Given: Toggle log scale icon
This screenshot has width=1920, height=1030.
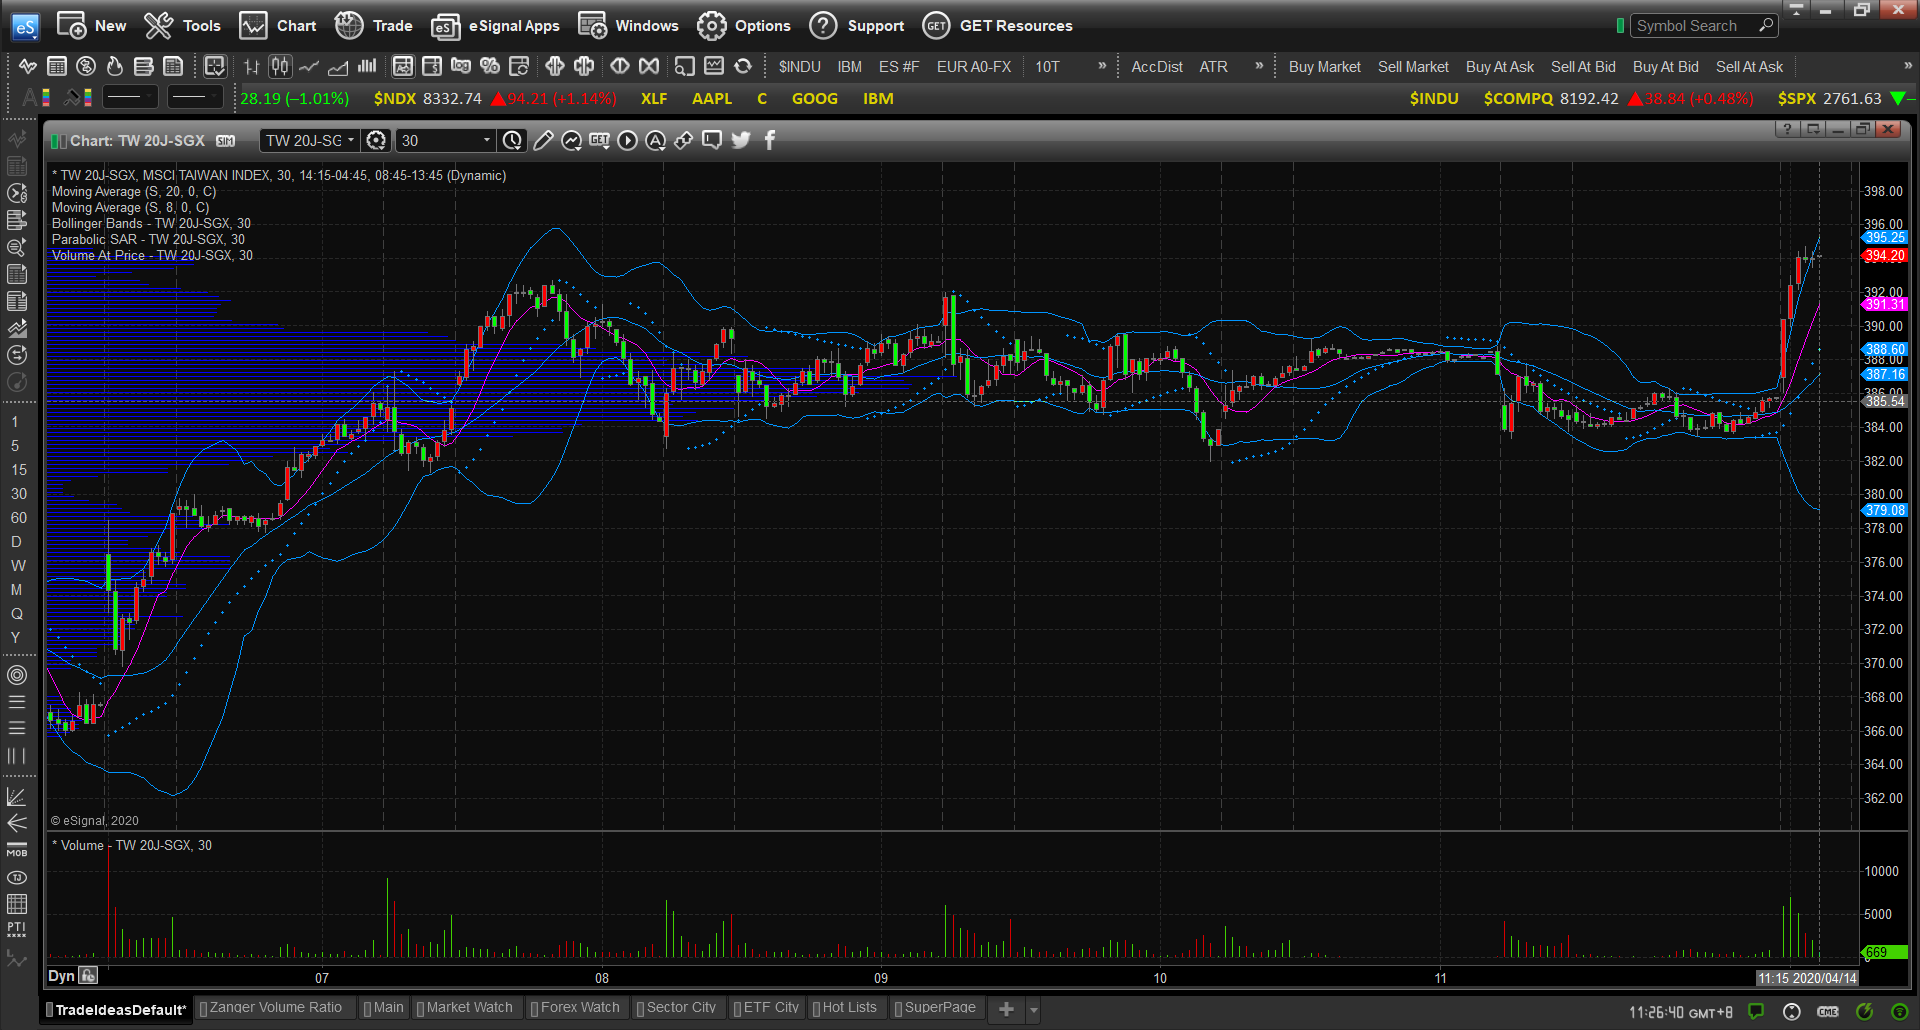Looking at the screenshot, I should point(460,66).
